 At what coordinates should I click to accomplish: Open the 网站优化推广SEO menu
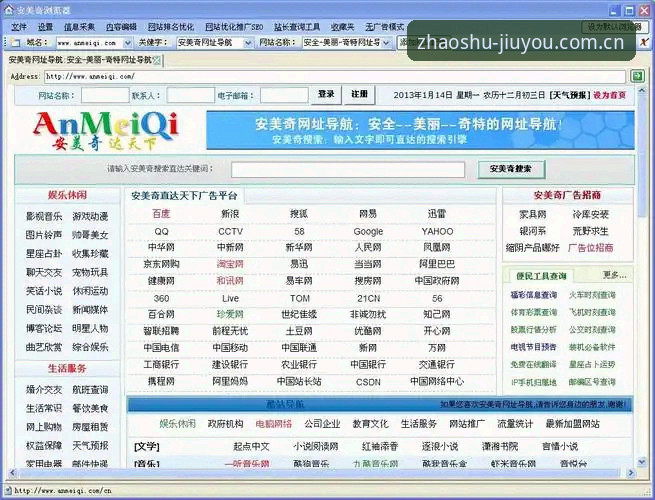pos(234,27)
